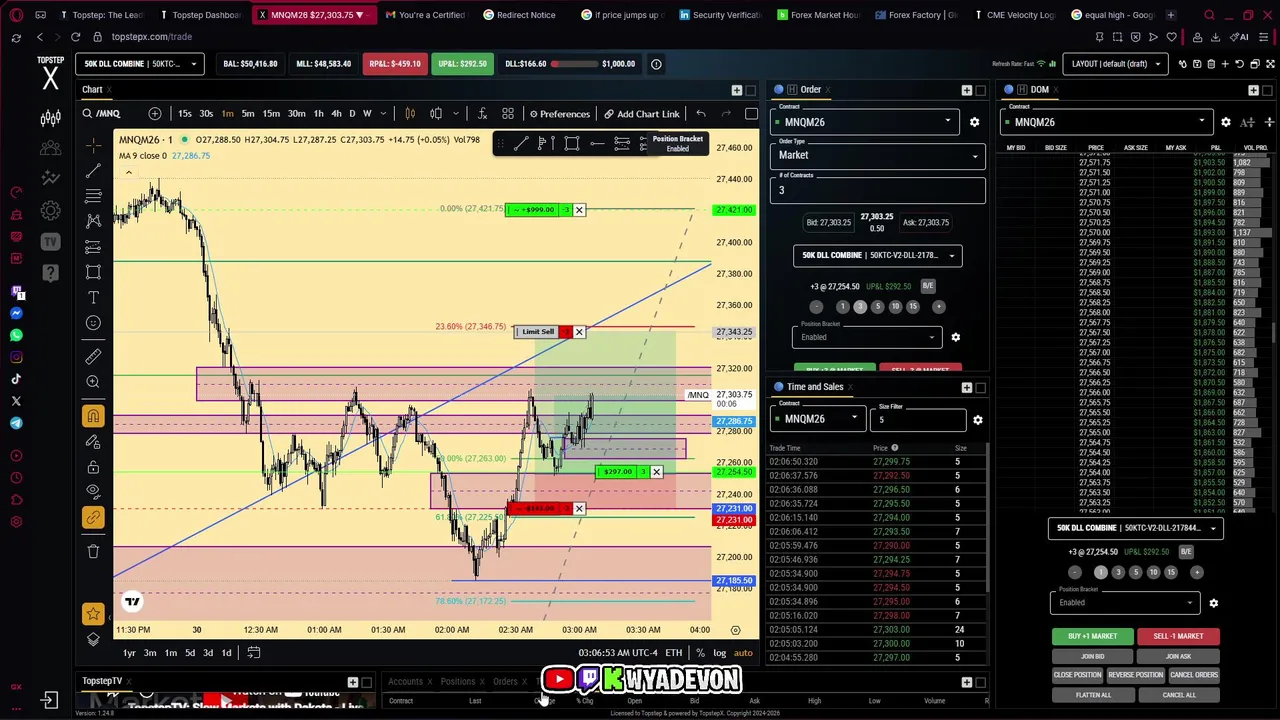
Task: Click the DLL info circle icon
Action: tap(656, 64)
